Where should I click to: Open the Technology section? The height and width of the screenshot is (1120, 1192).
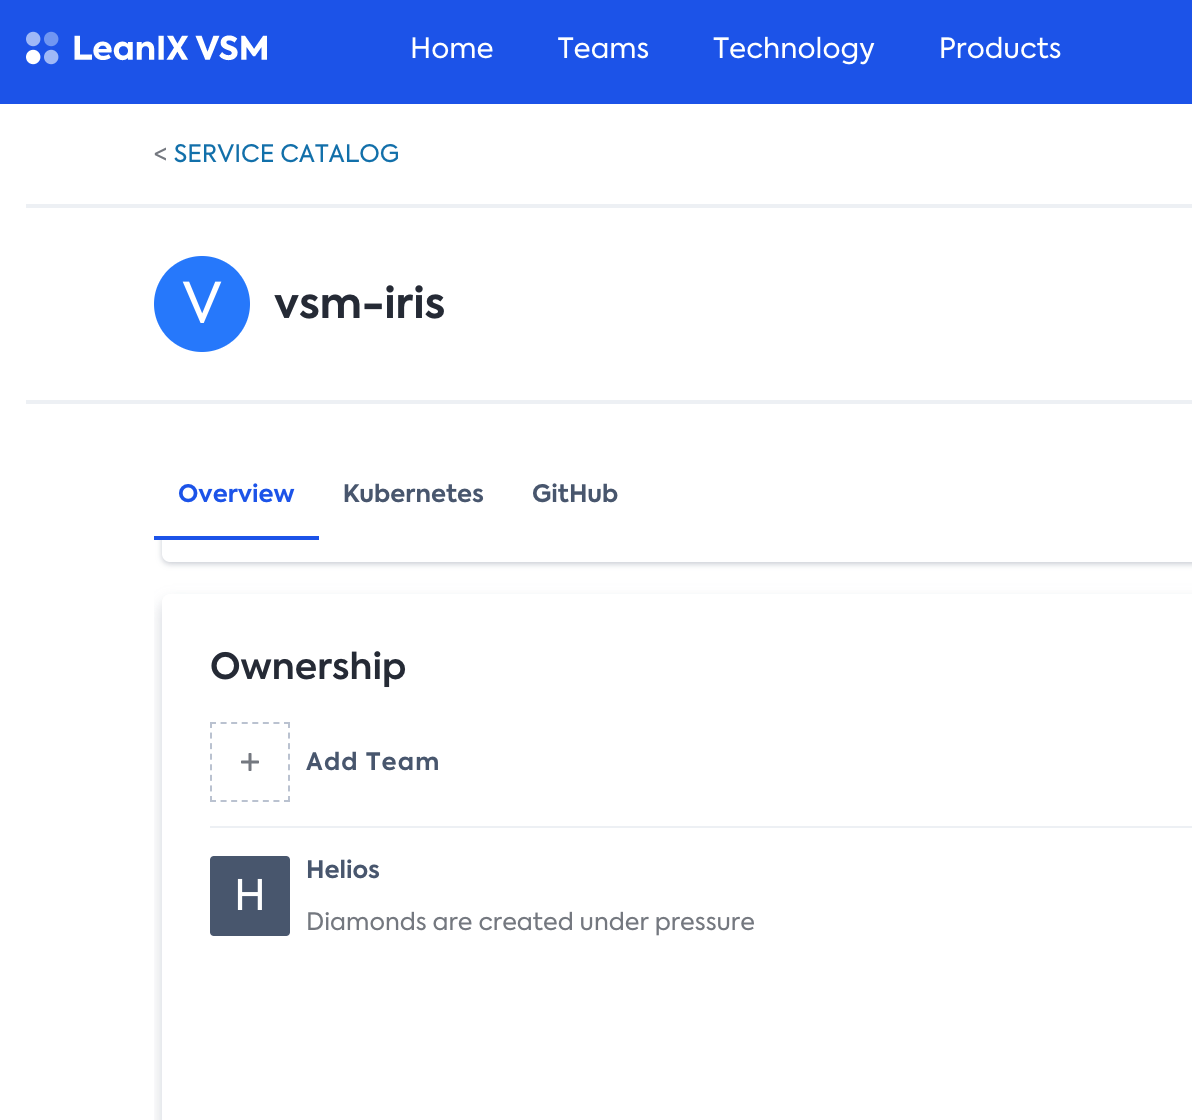pos(794,49)
